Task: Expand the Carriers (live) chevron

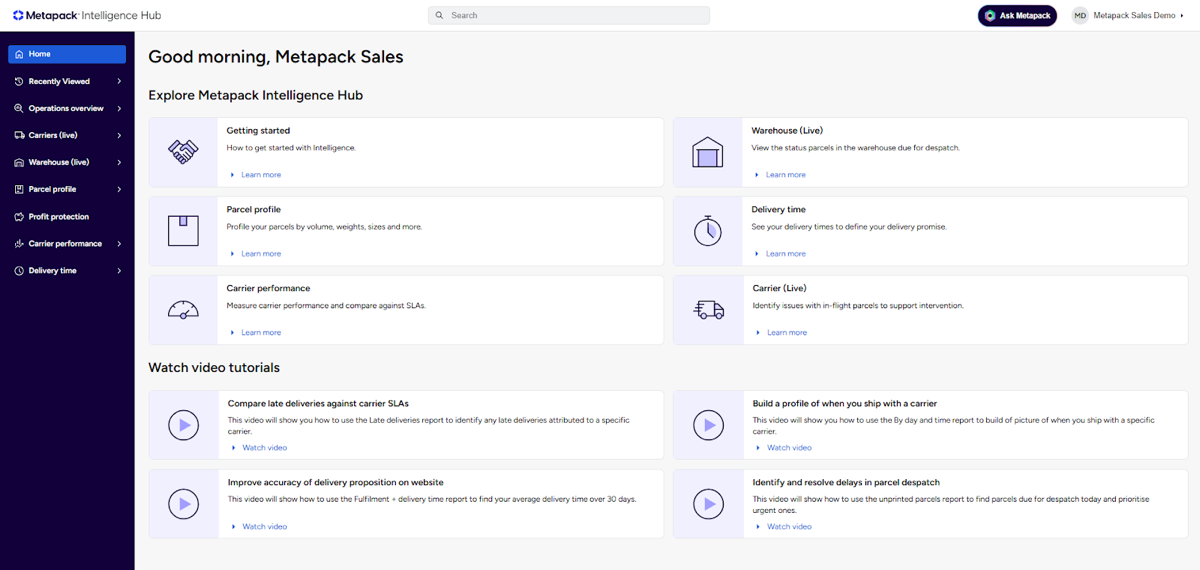Action: pyautogui.click(x=119, y=135)
